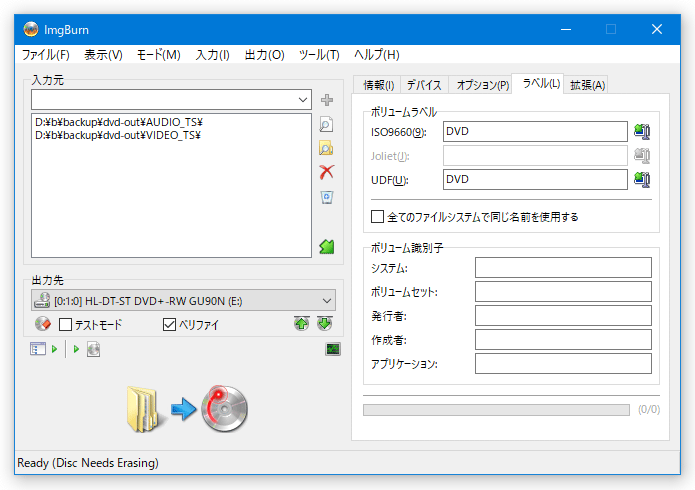Open the ヘルプ(H) menu
The image size is (695, 490).
(377, 55)
